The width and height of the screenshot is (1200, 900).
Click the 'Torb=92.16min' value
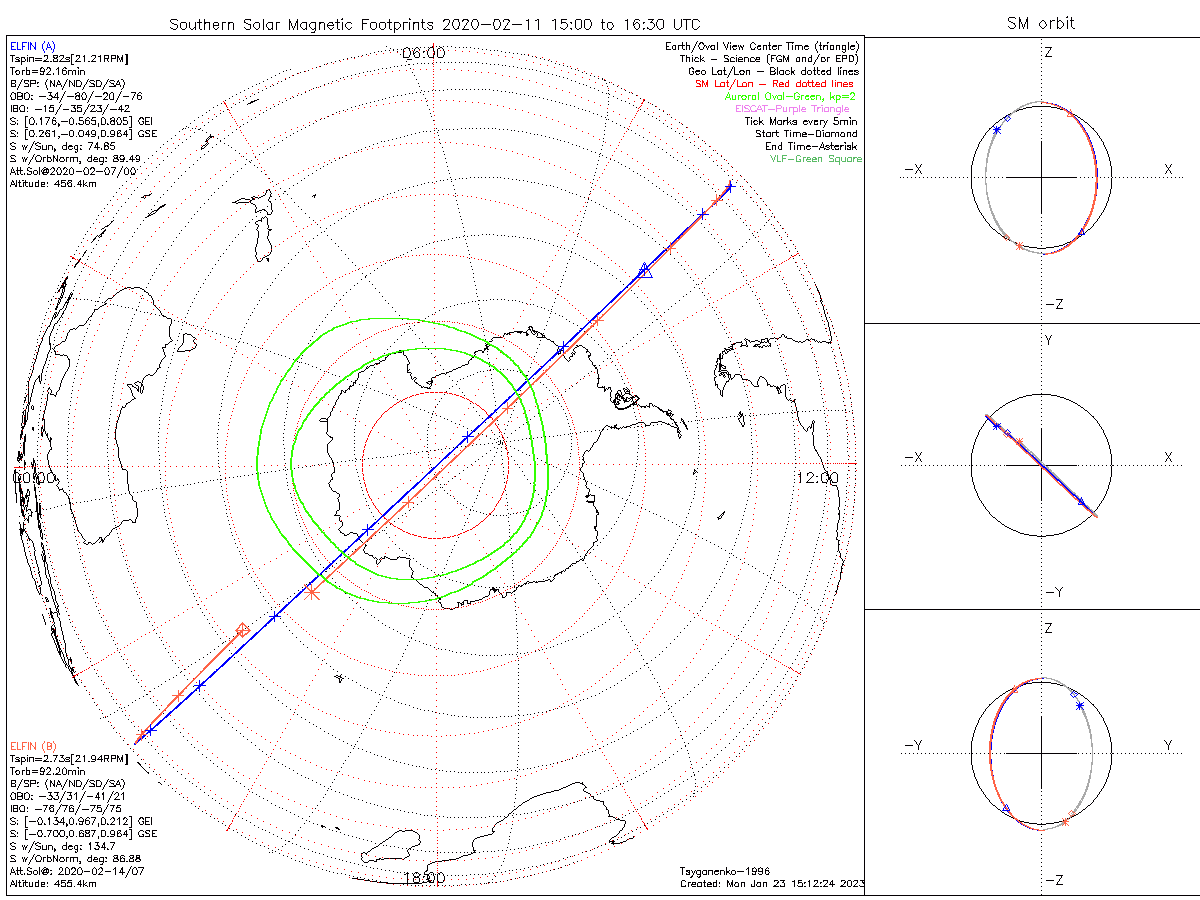click(x=47, y=73)
